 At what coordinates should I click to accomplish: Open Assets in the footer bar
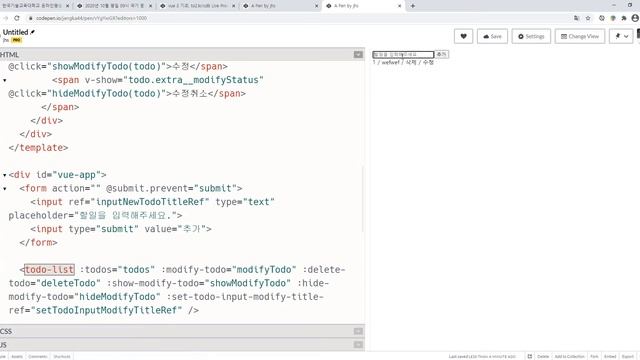(x=17, y=356)
